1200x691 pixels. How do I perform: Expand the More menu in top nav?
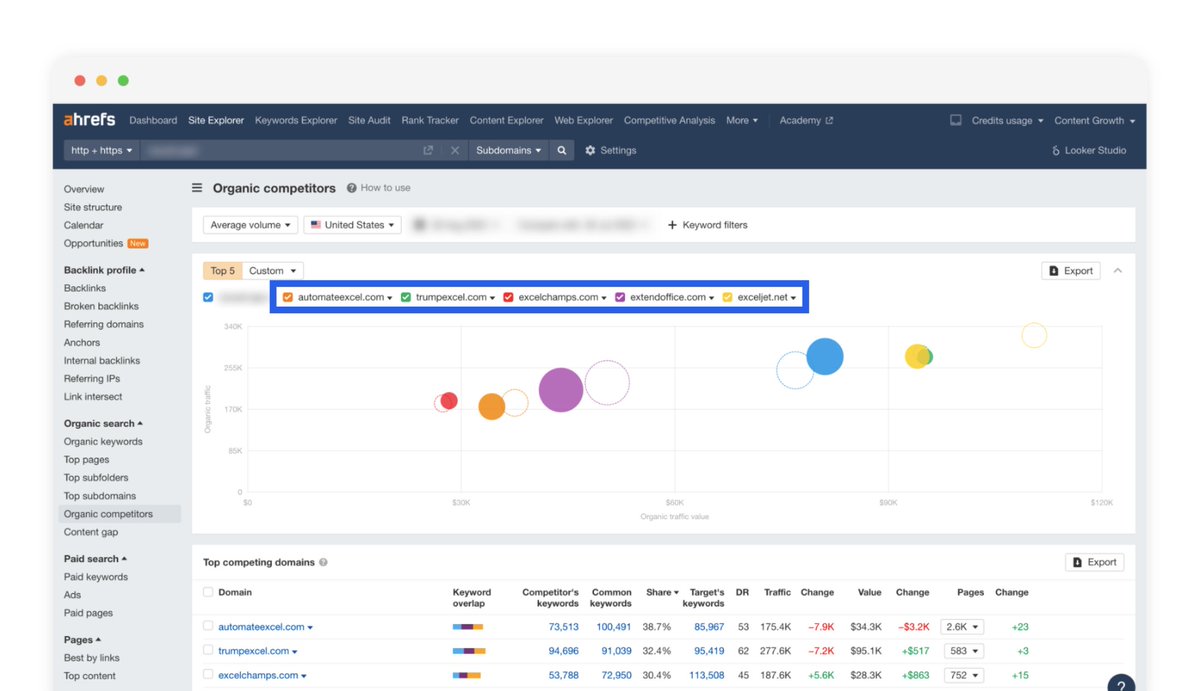[742, 120]
